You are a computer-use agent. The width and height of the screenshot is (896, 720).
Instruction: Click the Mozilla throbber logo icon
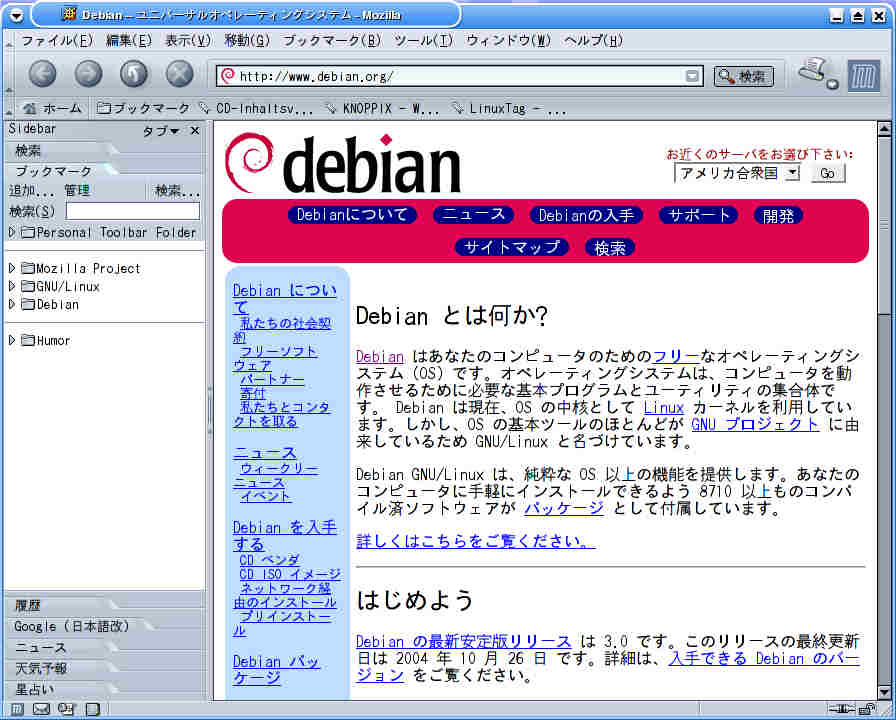(863, 75)
